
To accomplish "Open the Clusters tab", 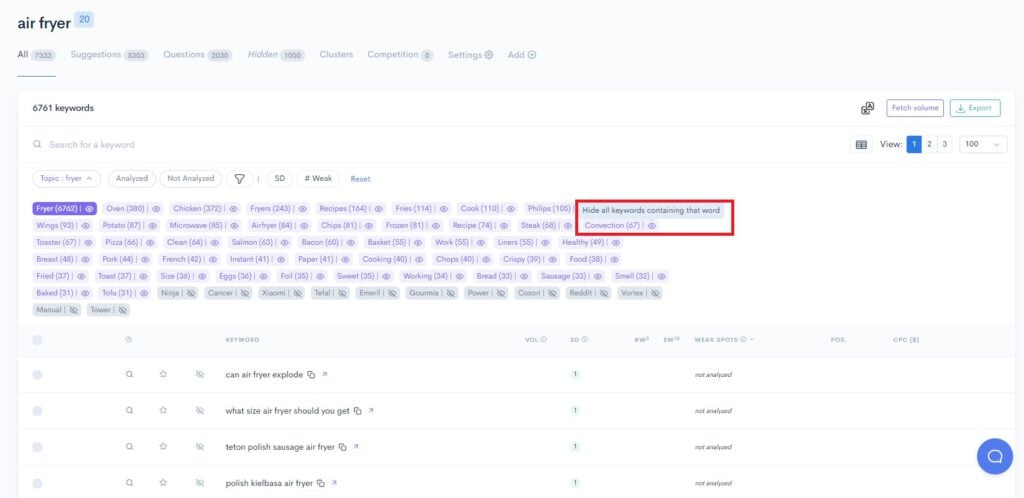I will [x=336, y=55].
